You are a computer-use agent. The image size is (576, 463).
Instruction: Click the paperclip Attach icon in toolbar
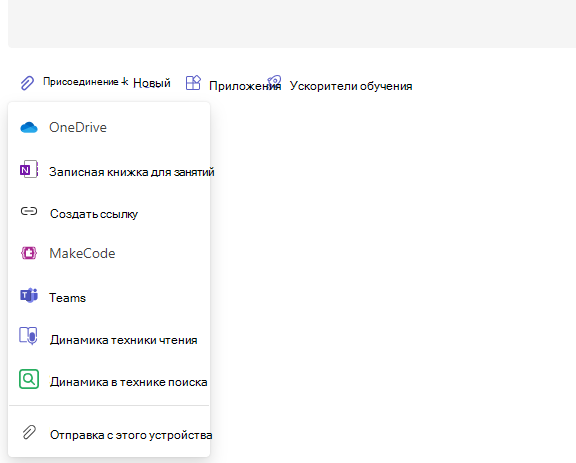27,83
